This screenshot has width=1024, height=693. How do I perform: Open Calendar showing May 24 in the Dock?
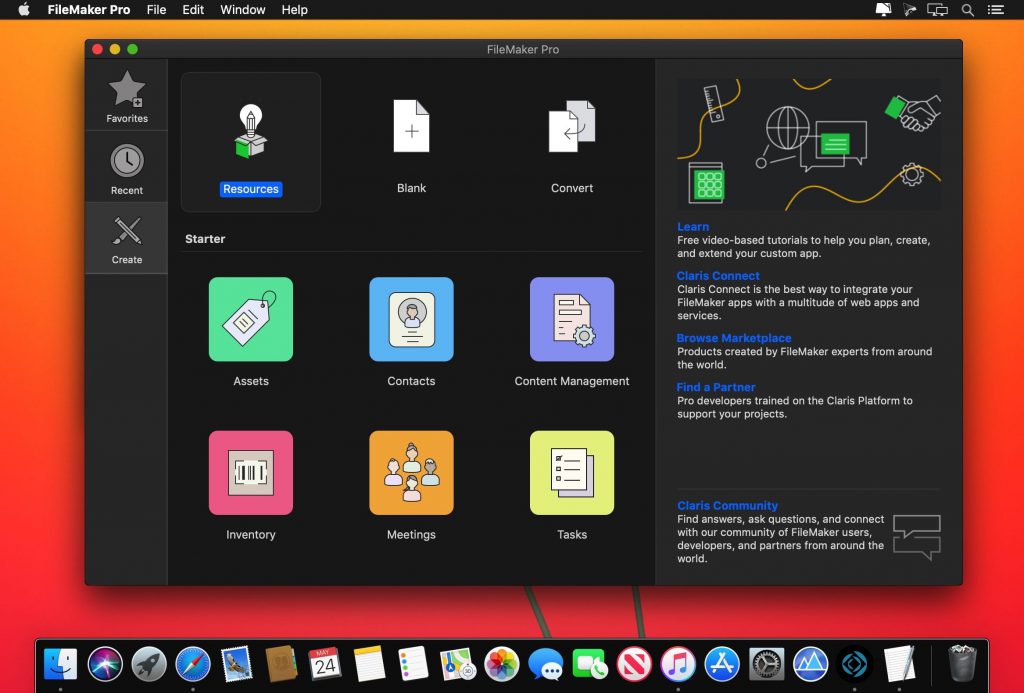pyautogui.click(x=325, y=662)
